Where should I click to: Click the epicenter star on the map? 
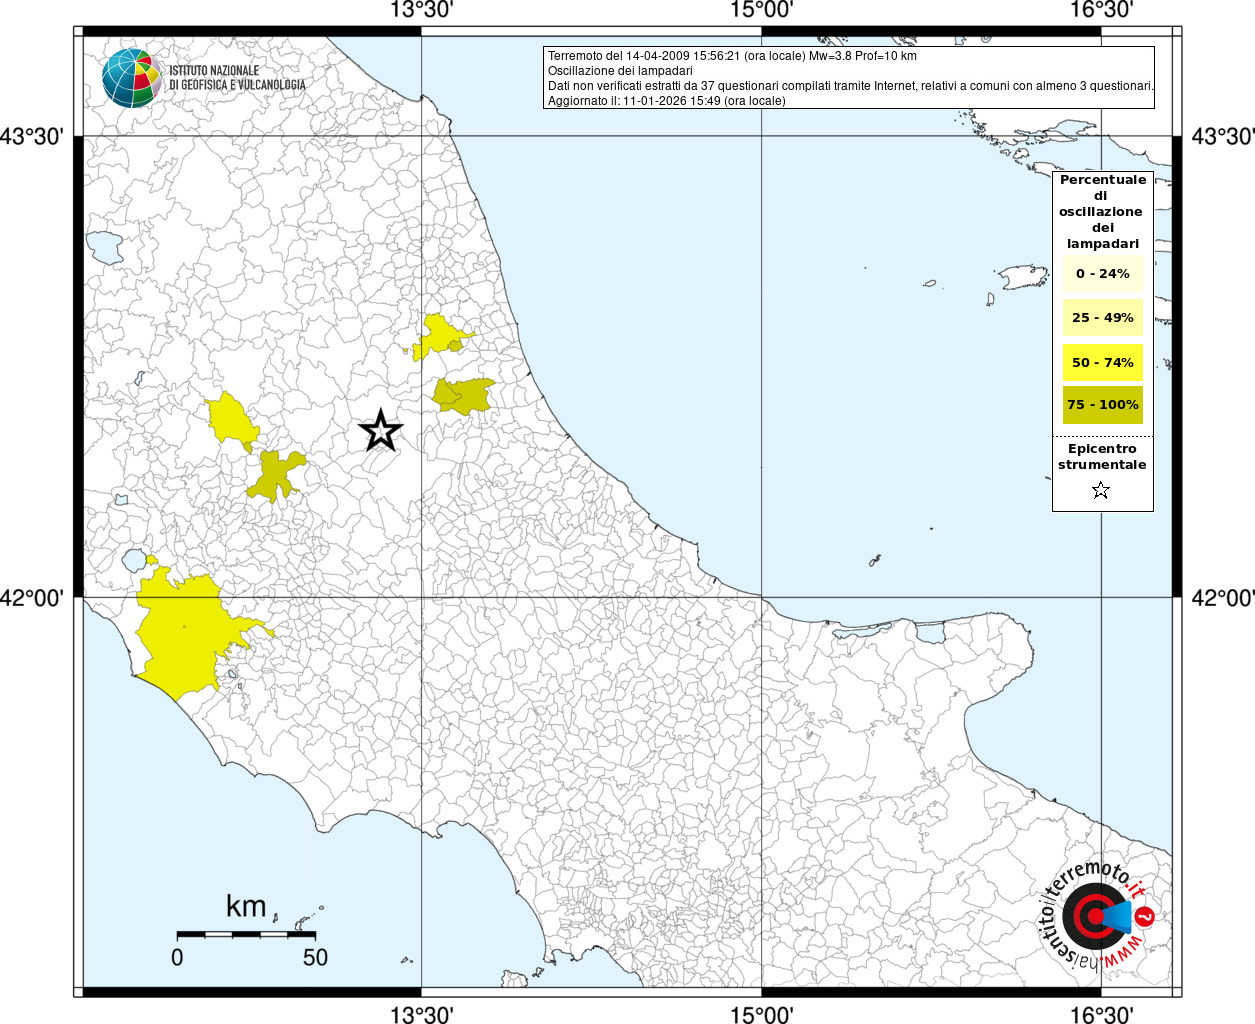(x=380, y=431)
